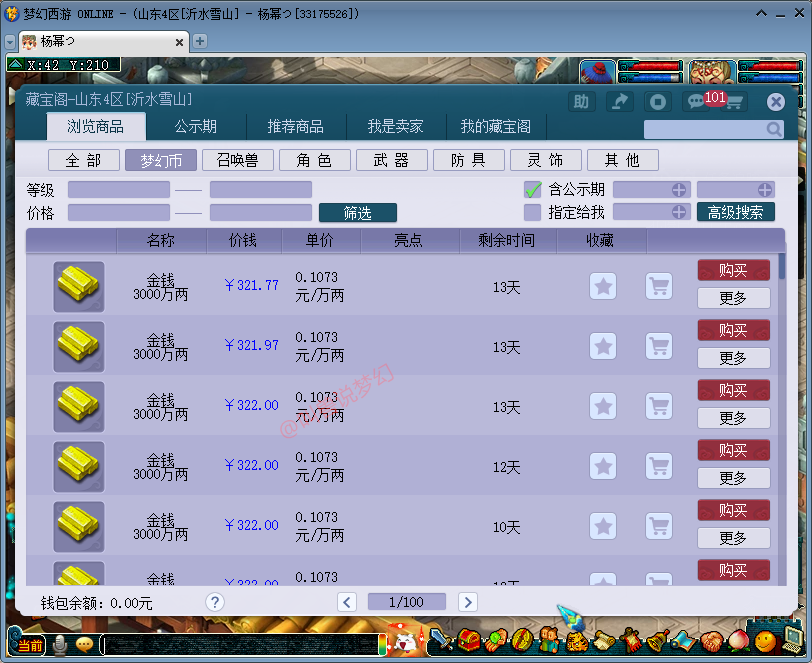
Task: Go to previous results page arrow
Action: coord(347,602)
